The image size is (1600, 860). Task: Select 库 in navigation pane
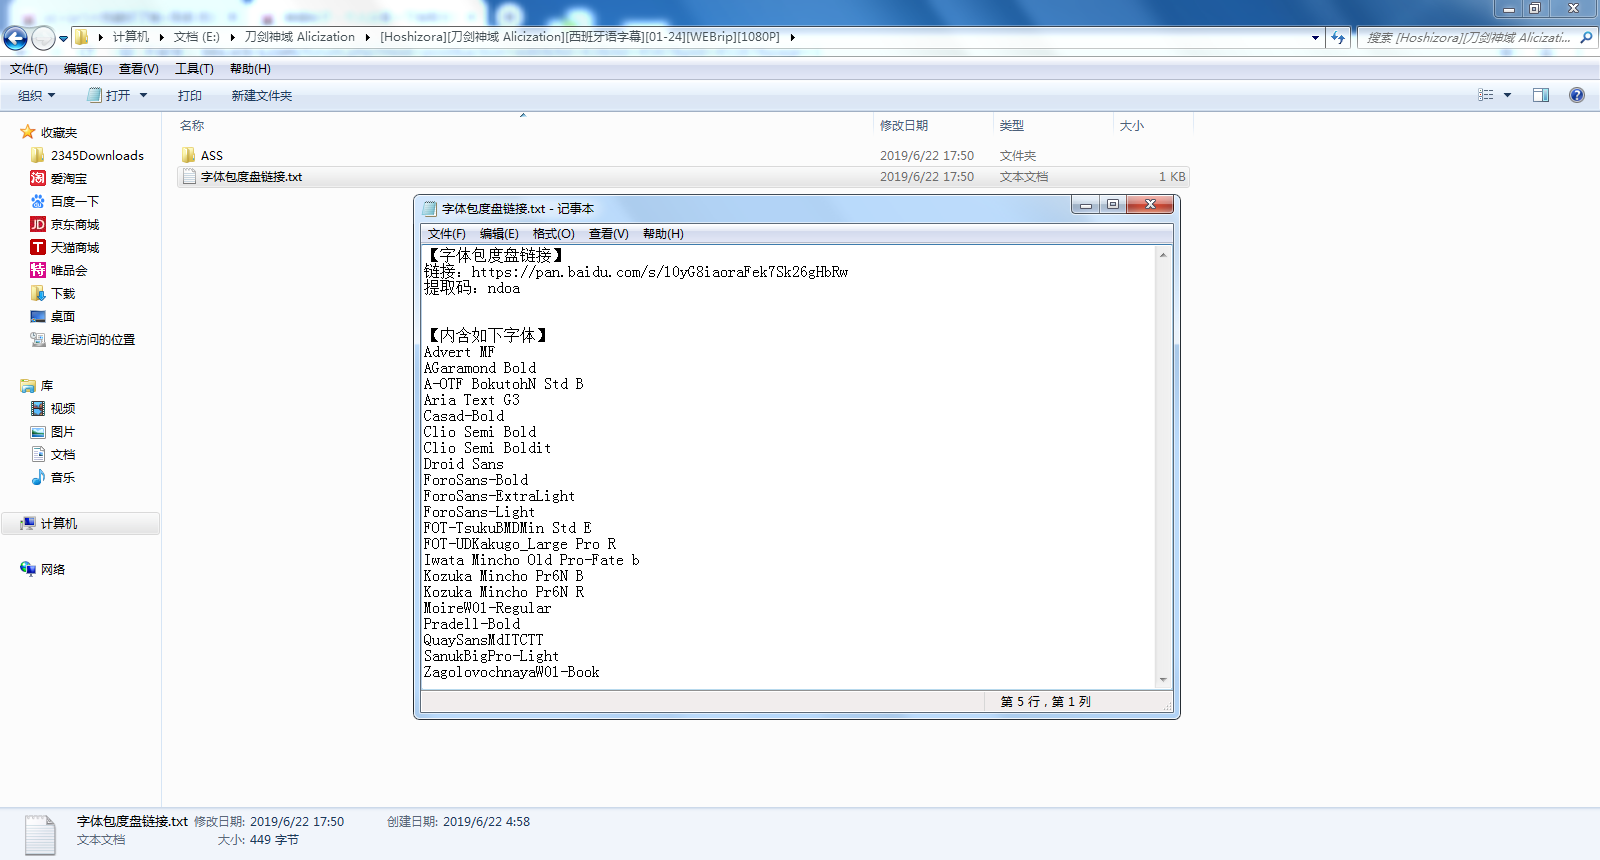[46, 385]
